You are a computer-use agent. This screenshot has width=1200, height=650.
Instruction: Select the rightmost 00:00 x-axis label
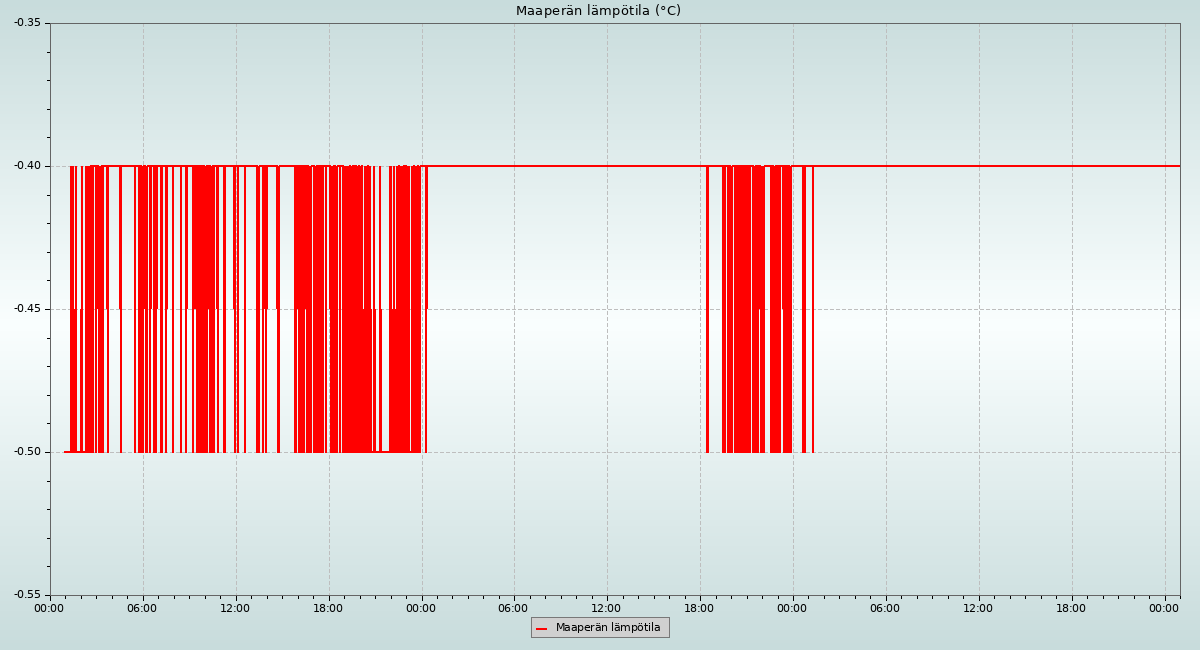tap(1164, 608)
